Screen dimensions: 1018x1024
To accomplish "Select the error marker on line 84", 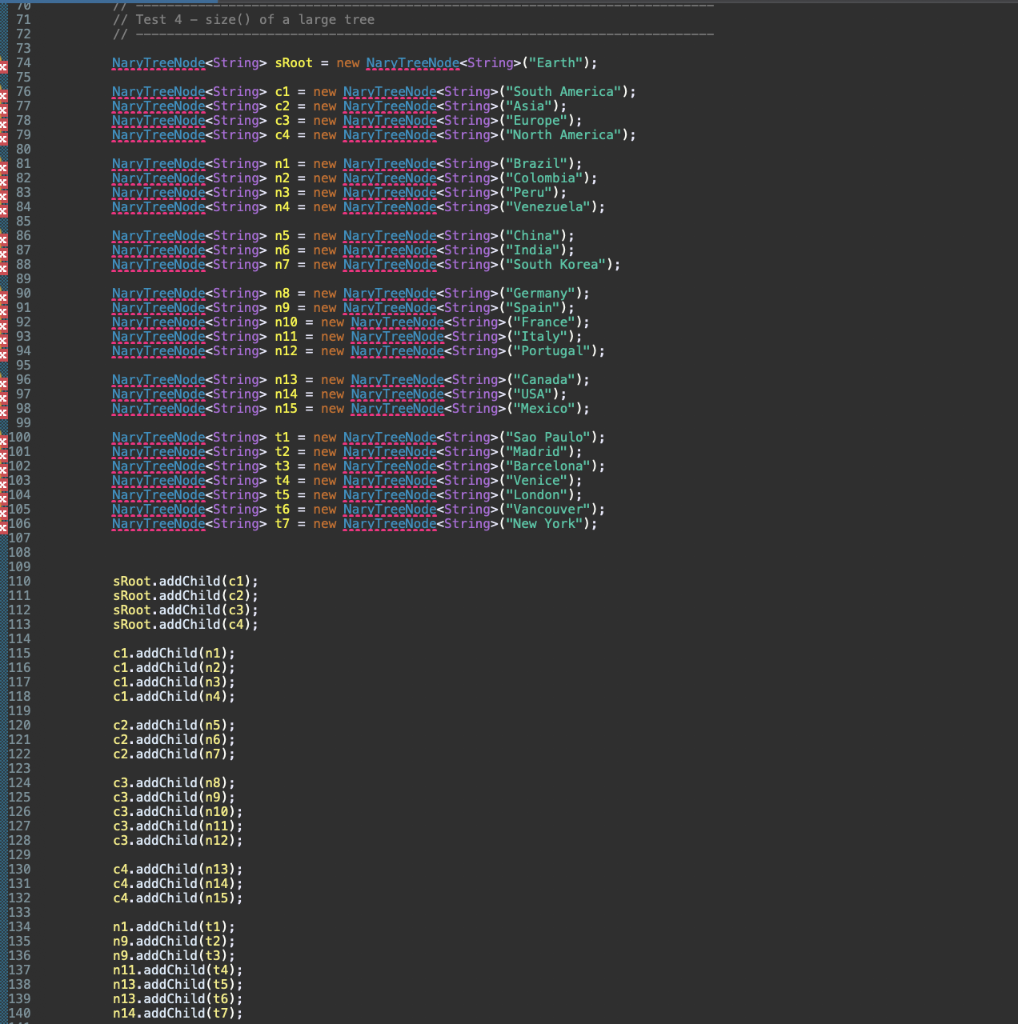I will point(3,210).
